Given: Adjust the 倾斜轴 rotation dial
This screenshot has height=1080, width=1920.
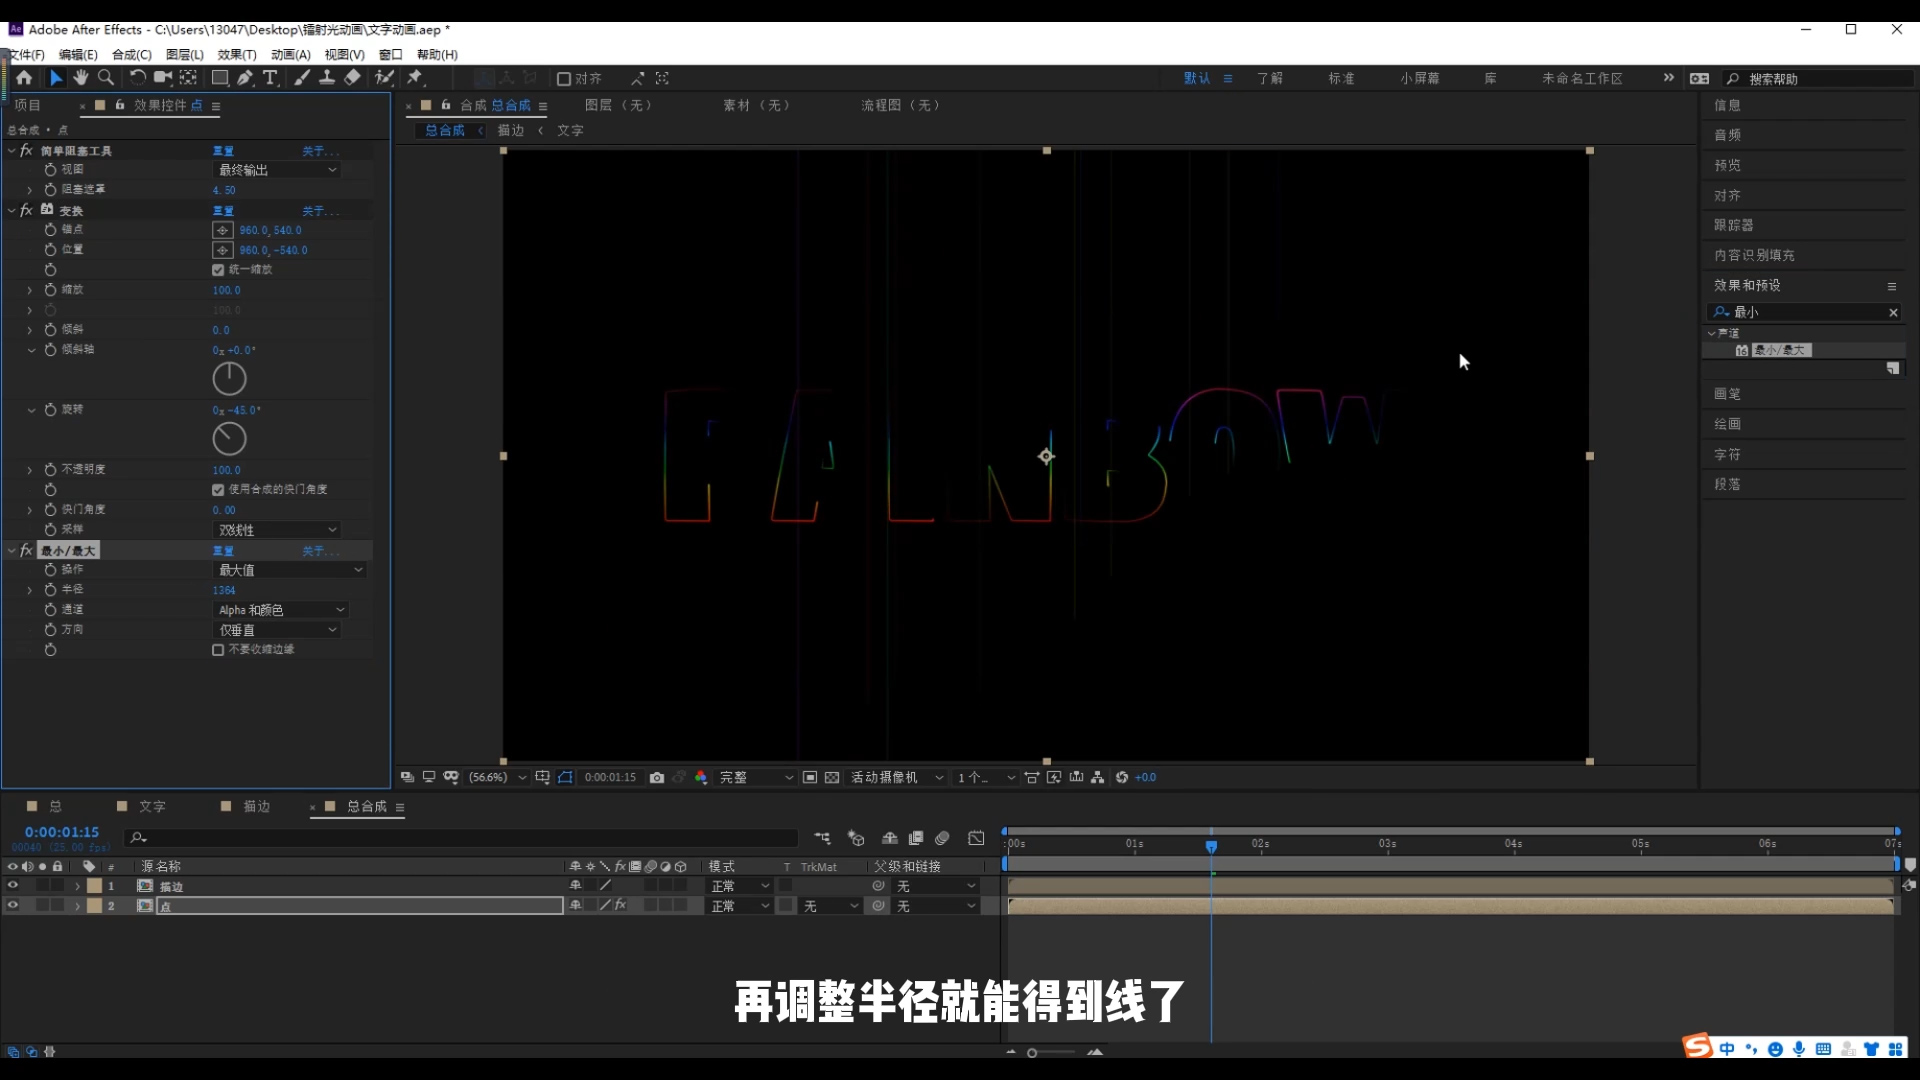Looking at the screenshot, I should pos(229,378).
